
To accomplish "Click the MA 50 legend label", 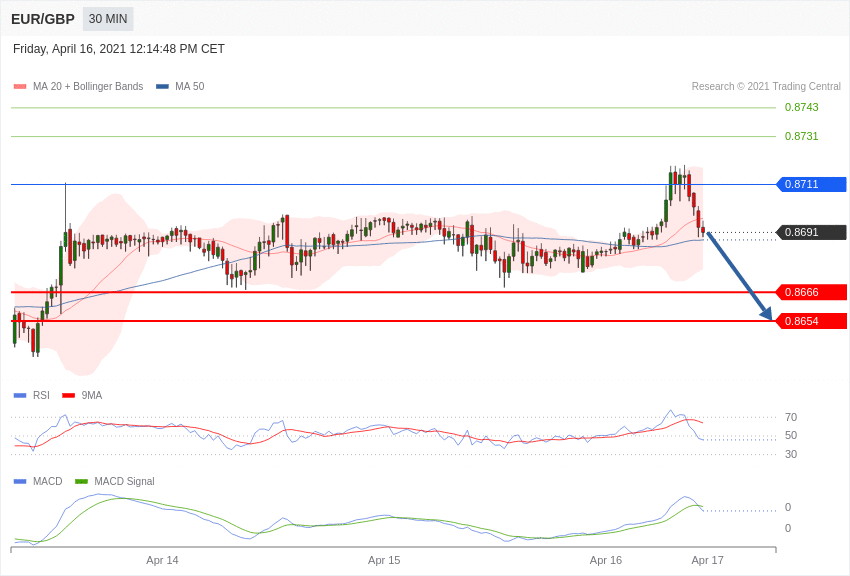I will [190, 86].
